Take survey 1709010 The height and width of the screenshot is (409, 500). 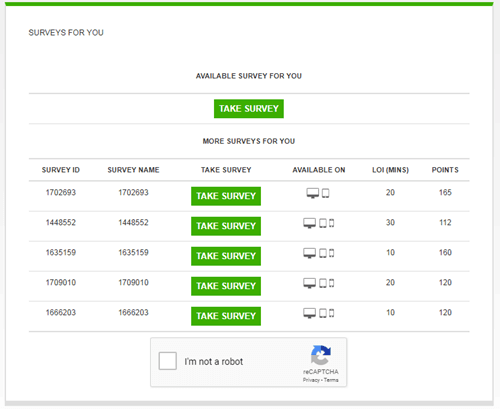coord(226,286)
